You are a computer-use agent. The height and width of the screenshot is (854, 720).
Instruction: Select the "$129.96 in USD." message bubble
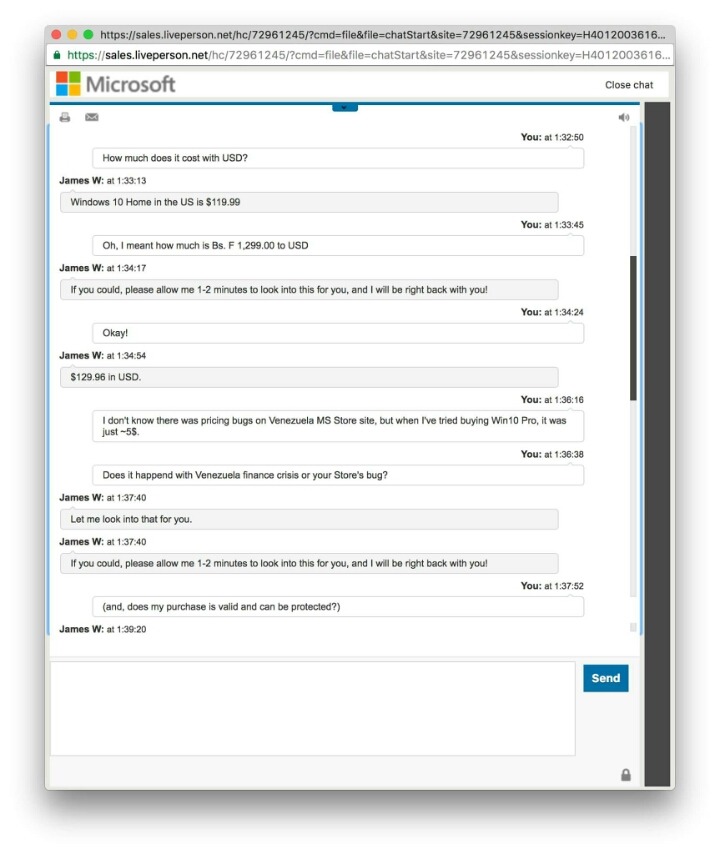(x=309, y=377)
